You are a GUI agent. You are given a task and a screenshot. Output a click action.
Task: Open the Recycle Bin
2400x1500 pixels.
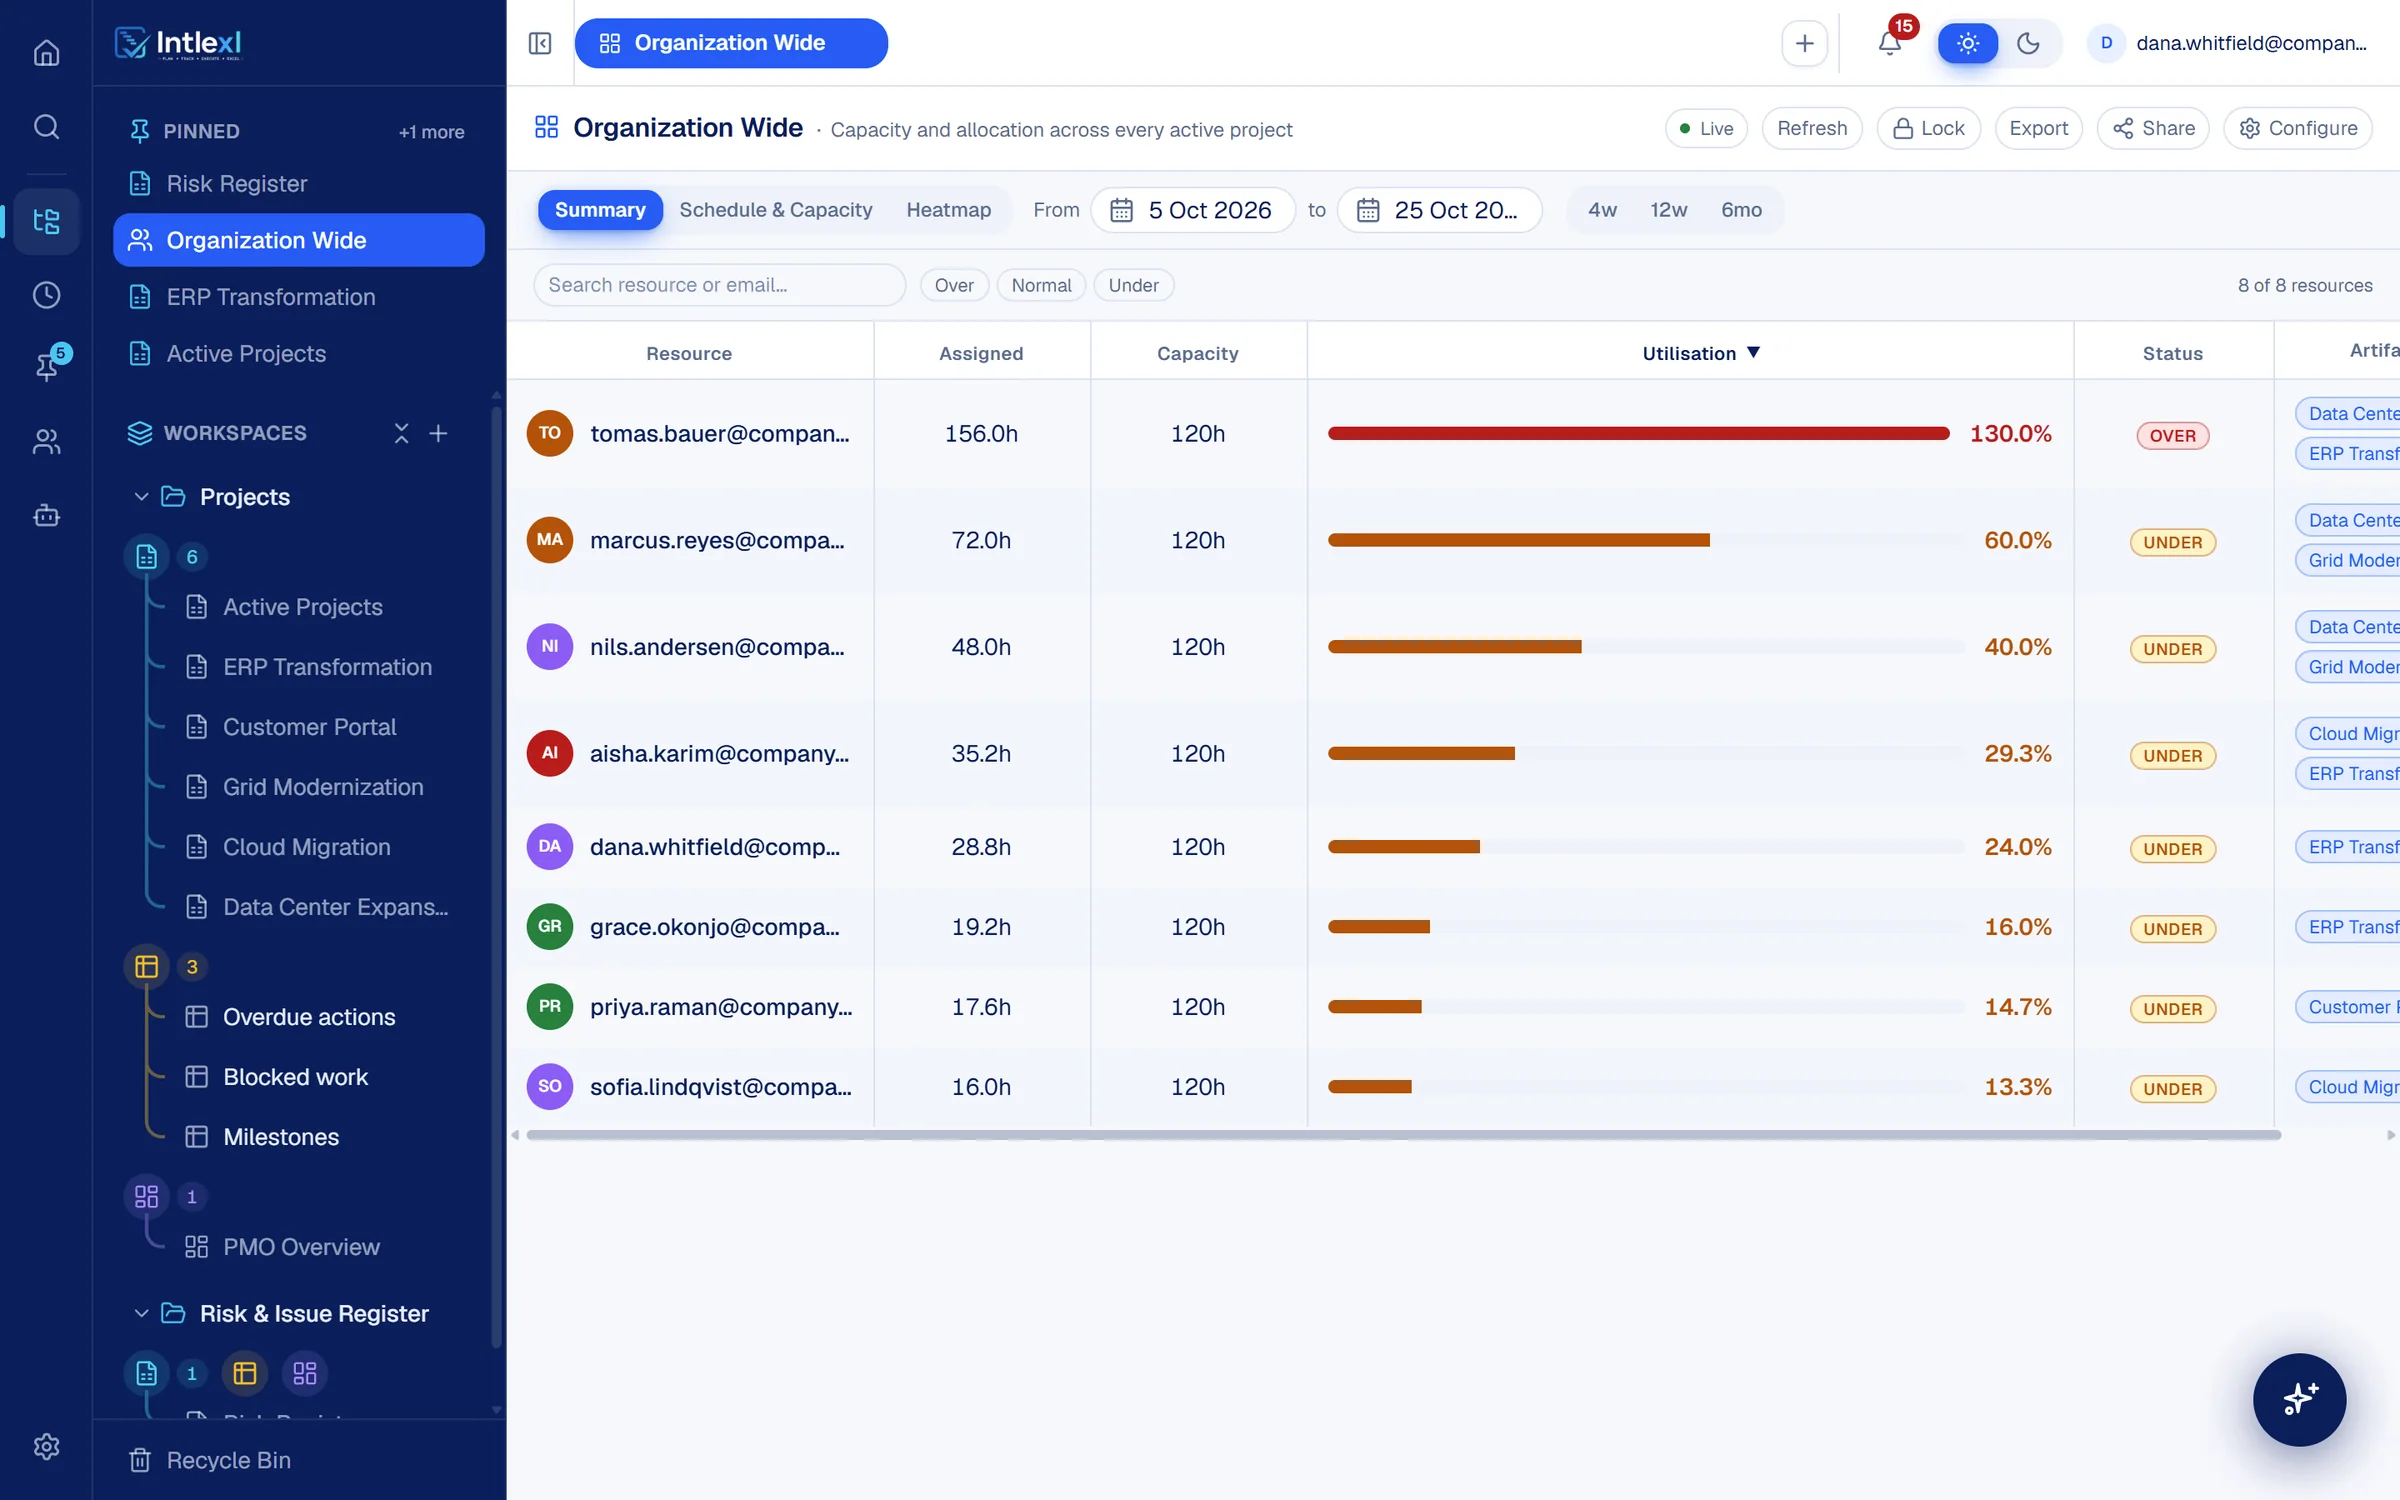pos(210,1460)
